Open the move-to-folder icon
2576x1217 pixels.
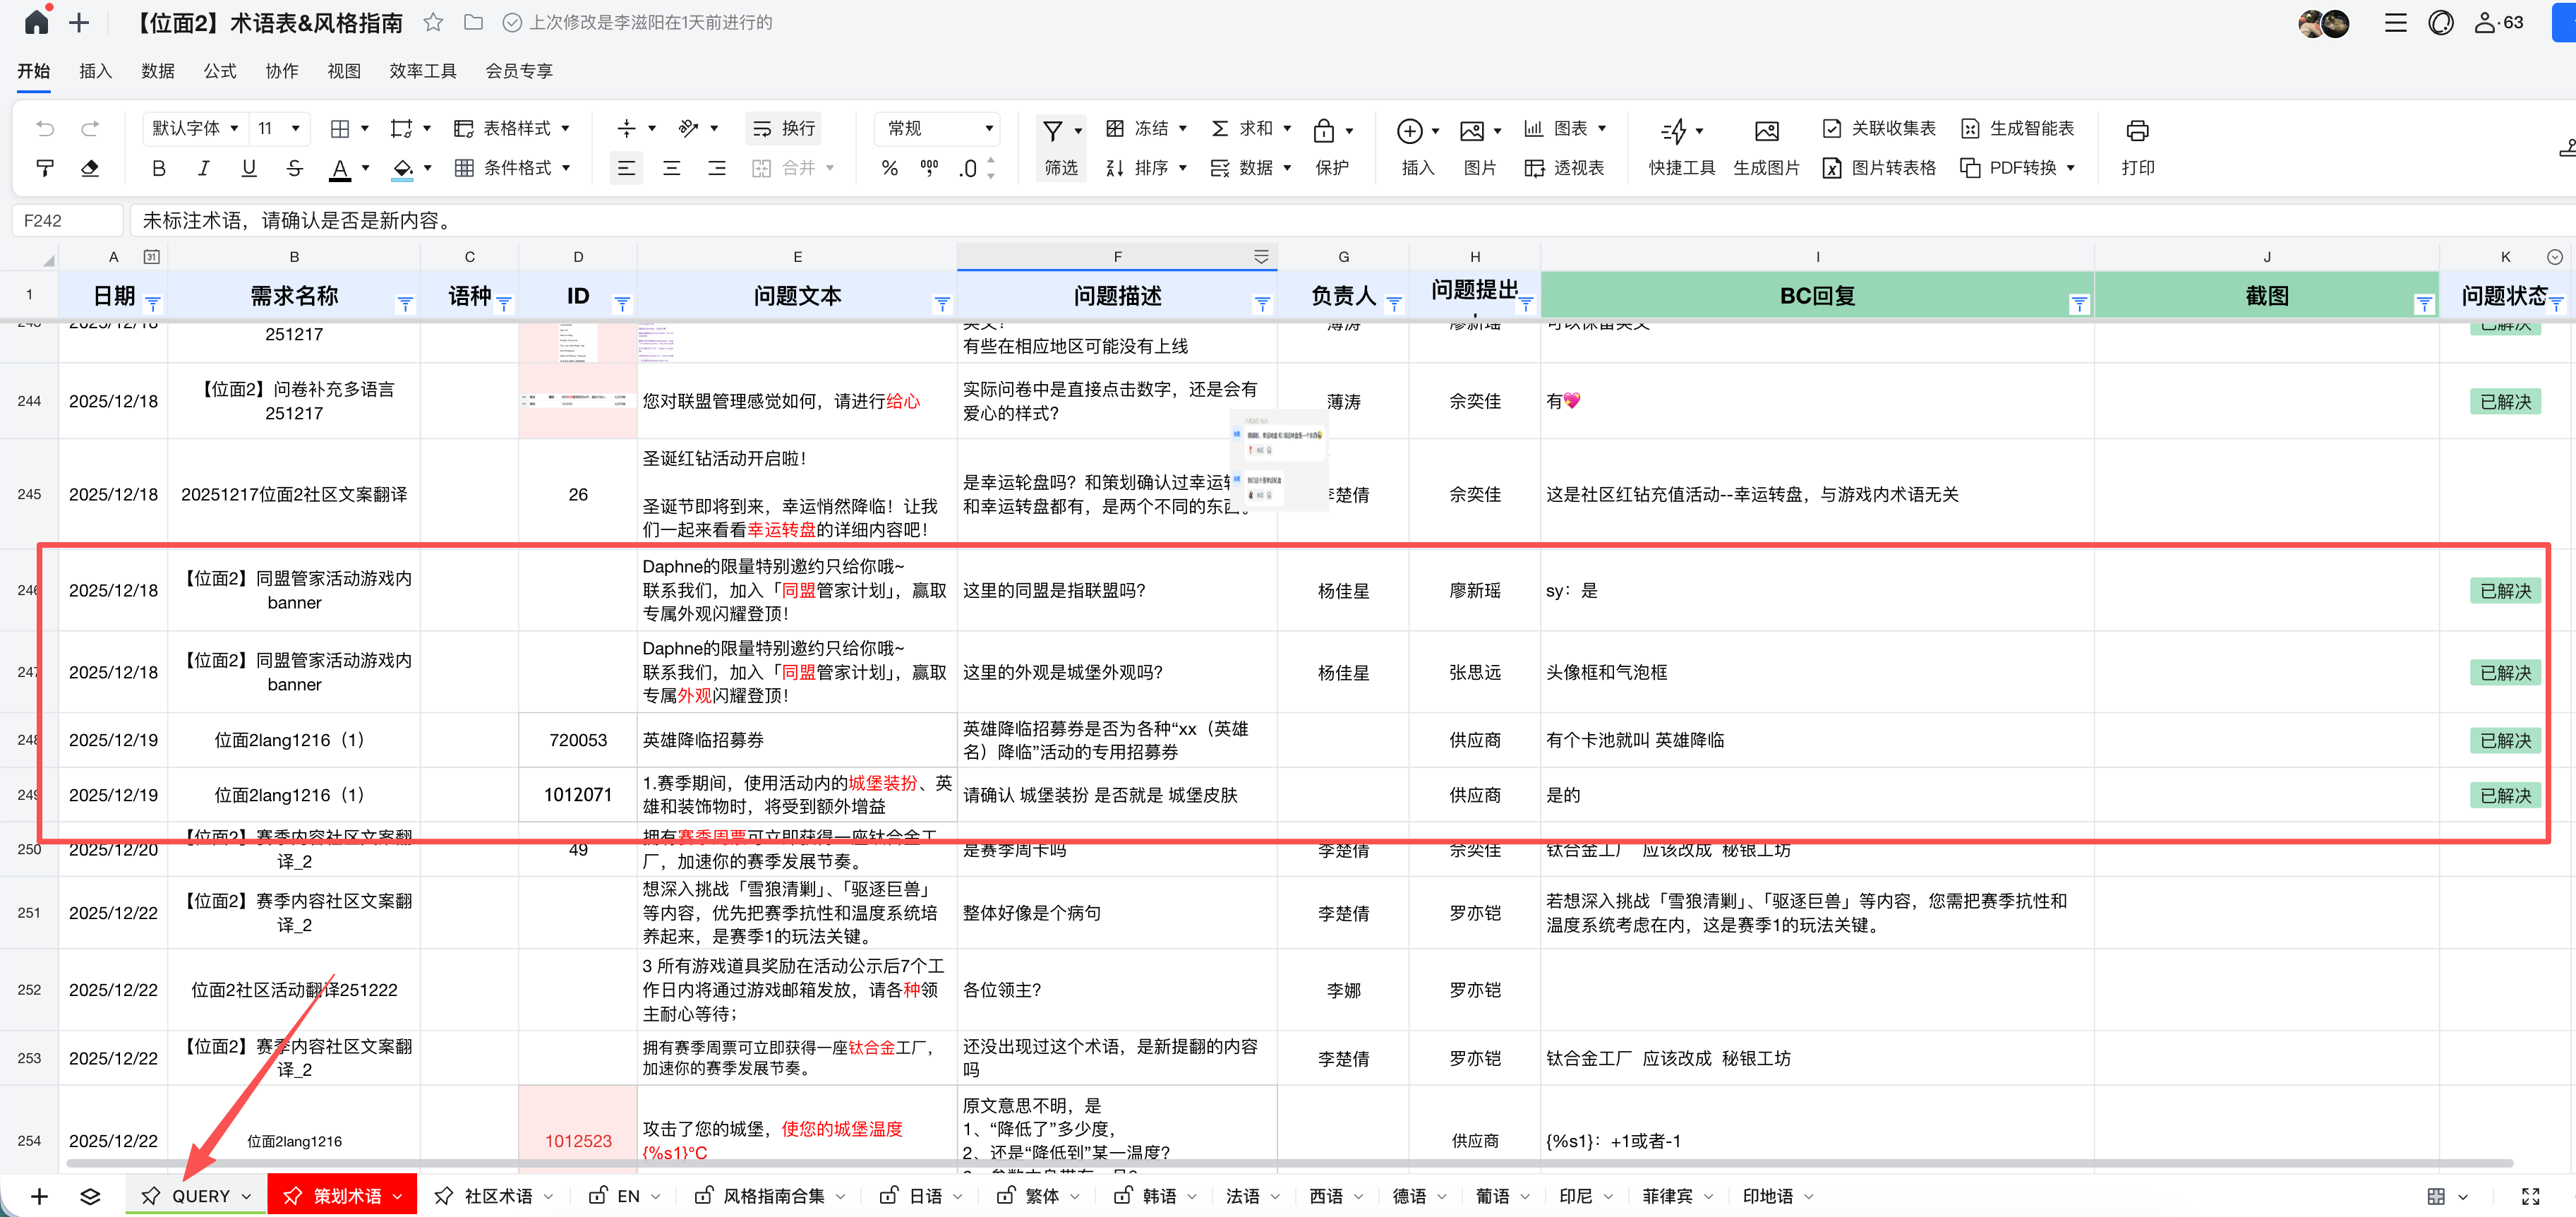point(473,22)
